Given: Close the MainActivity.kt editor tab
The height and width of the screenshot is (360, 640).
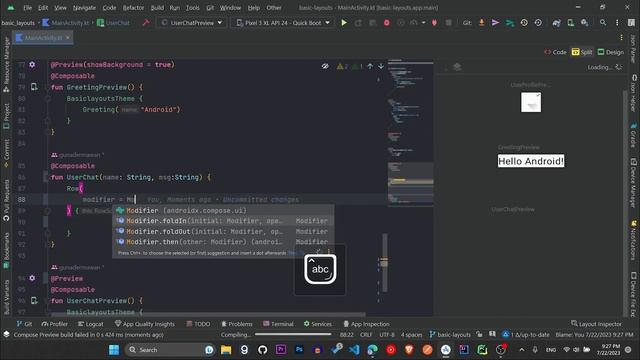Looking at the screenshot, I should (x=68, y=38).
